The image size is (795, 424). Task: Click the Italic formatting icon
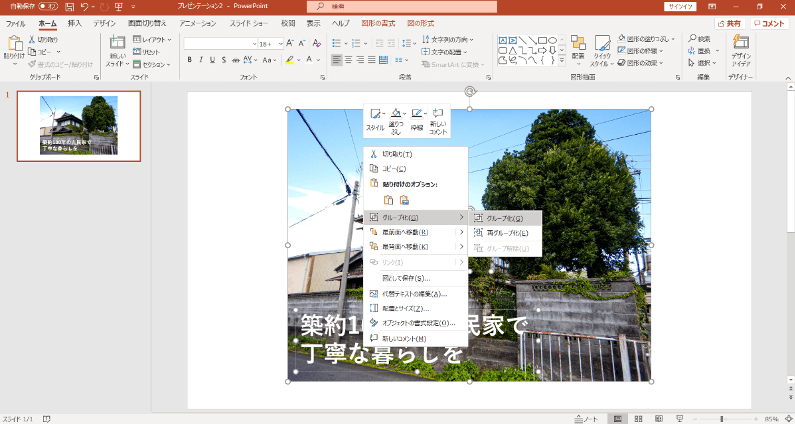coord(201,60)
